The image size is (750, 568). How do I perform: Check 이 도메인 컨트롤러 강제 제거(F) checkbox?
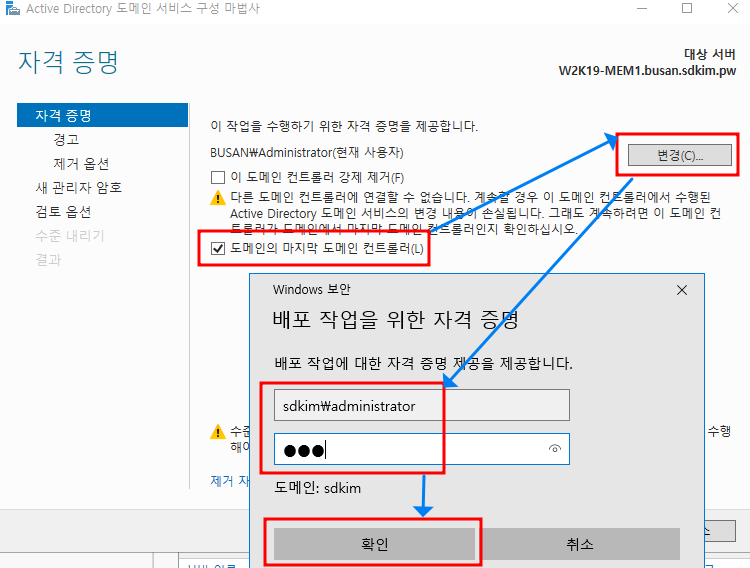218,178
